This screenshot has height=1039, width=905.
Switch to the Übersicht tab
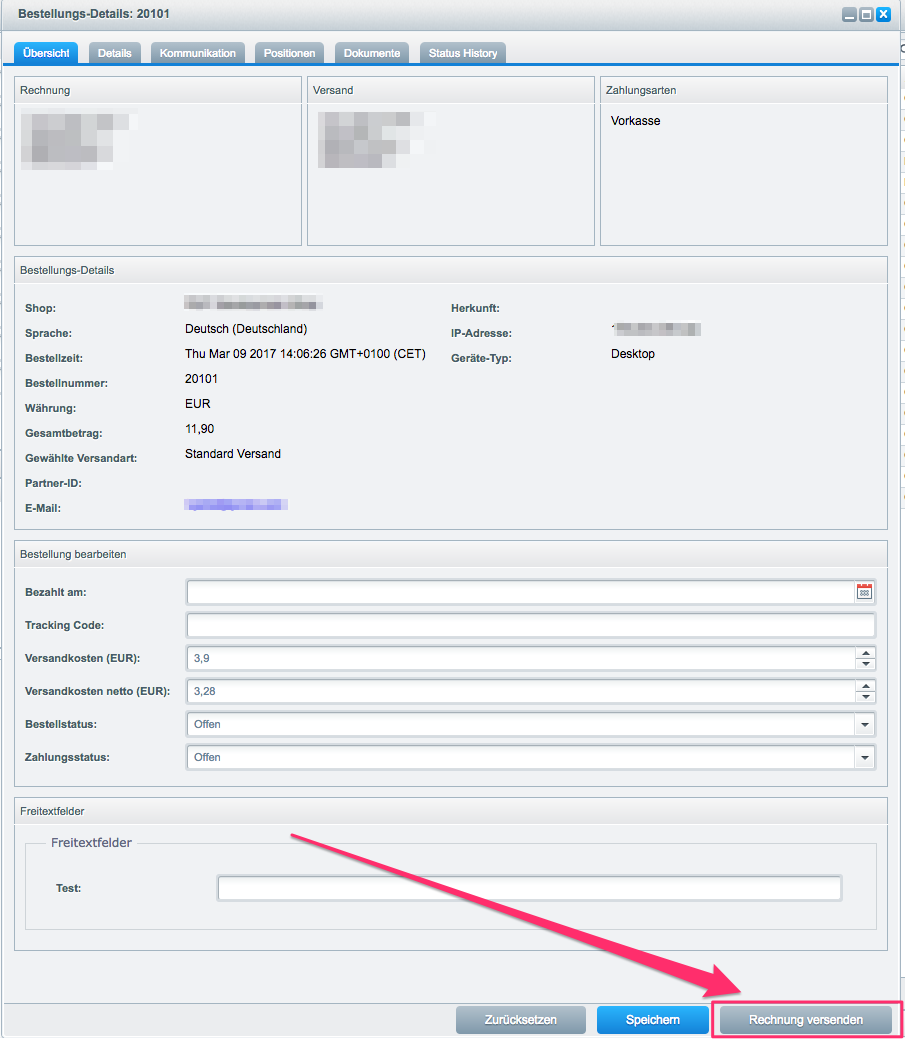46,53
